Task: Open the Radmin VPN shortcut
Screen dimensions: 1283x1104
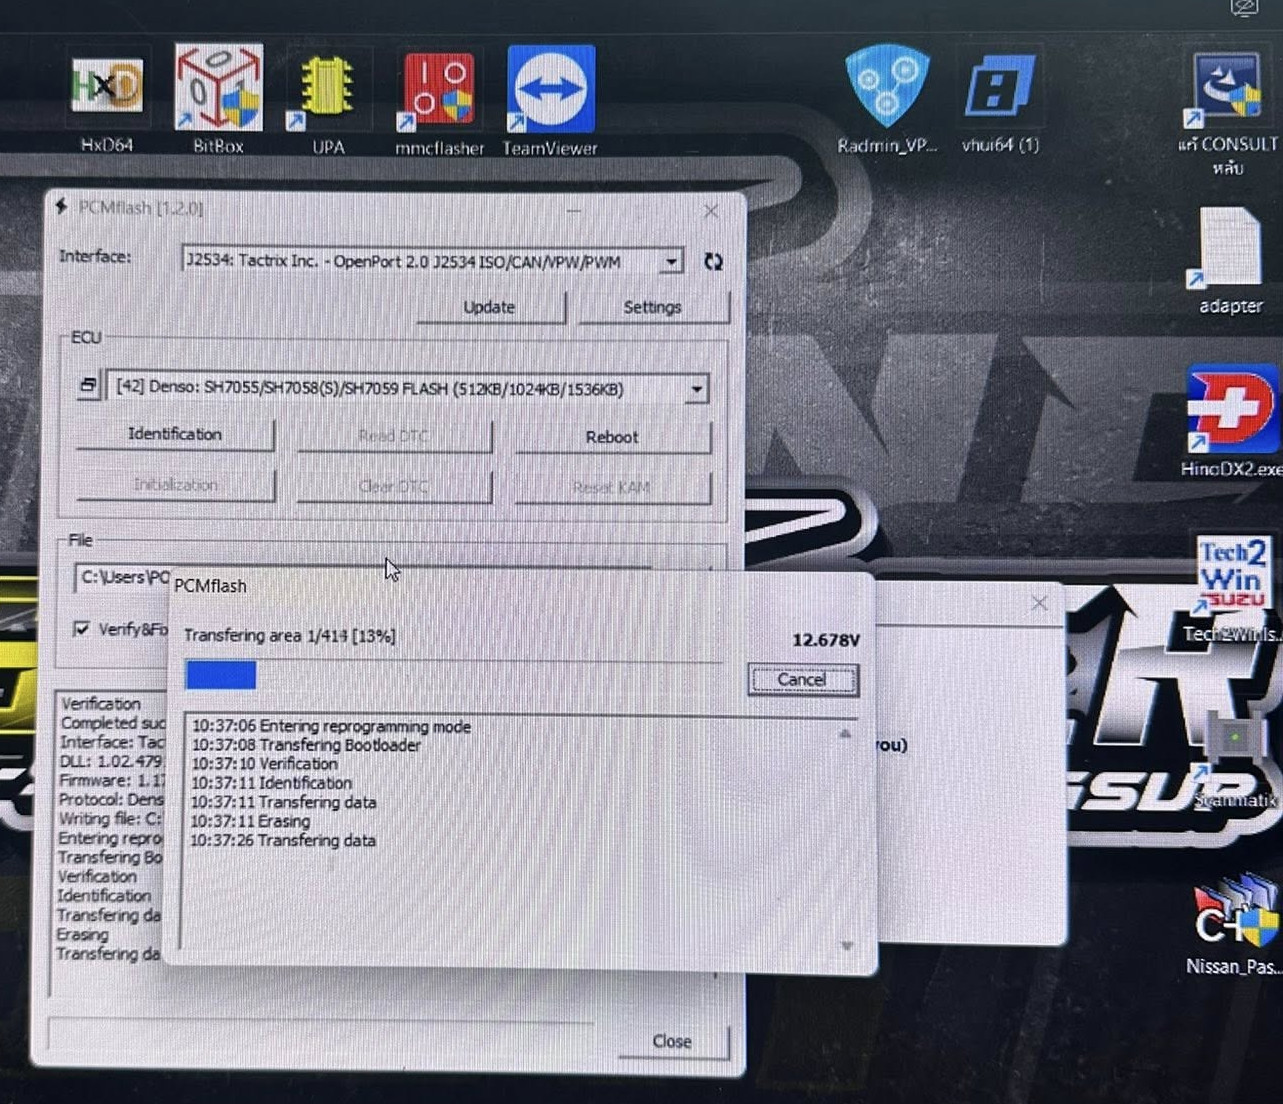Action: [887, 100]
